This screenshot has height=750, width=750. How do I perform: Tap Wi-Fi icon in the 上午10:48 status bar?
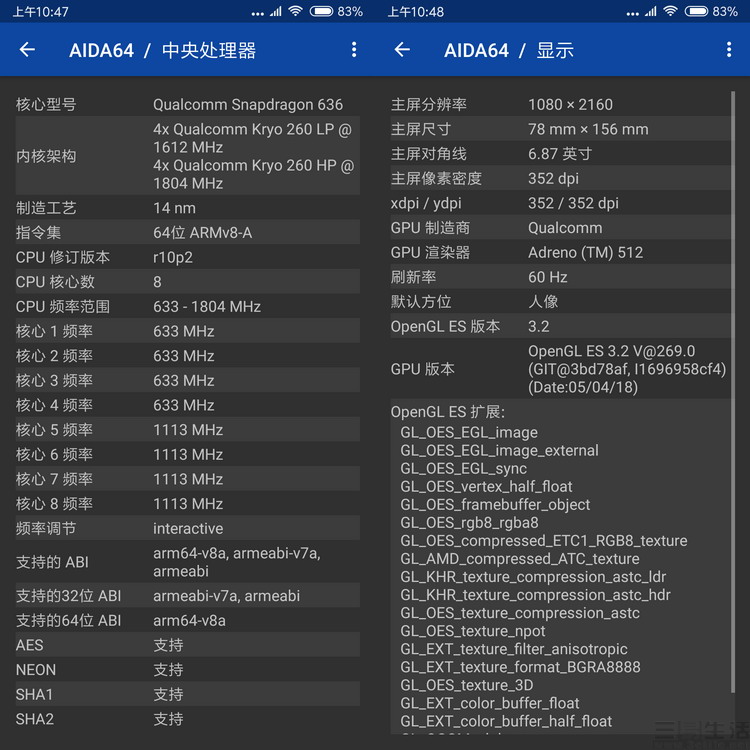(670, 11)
